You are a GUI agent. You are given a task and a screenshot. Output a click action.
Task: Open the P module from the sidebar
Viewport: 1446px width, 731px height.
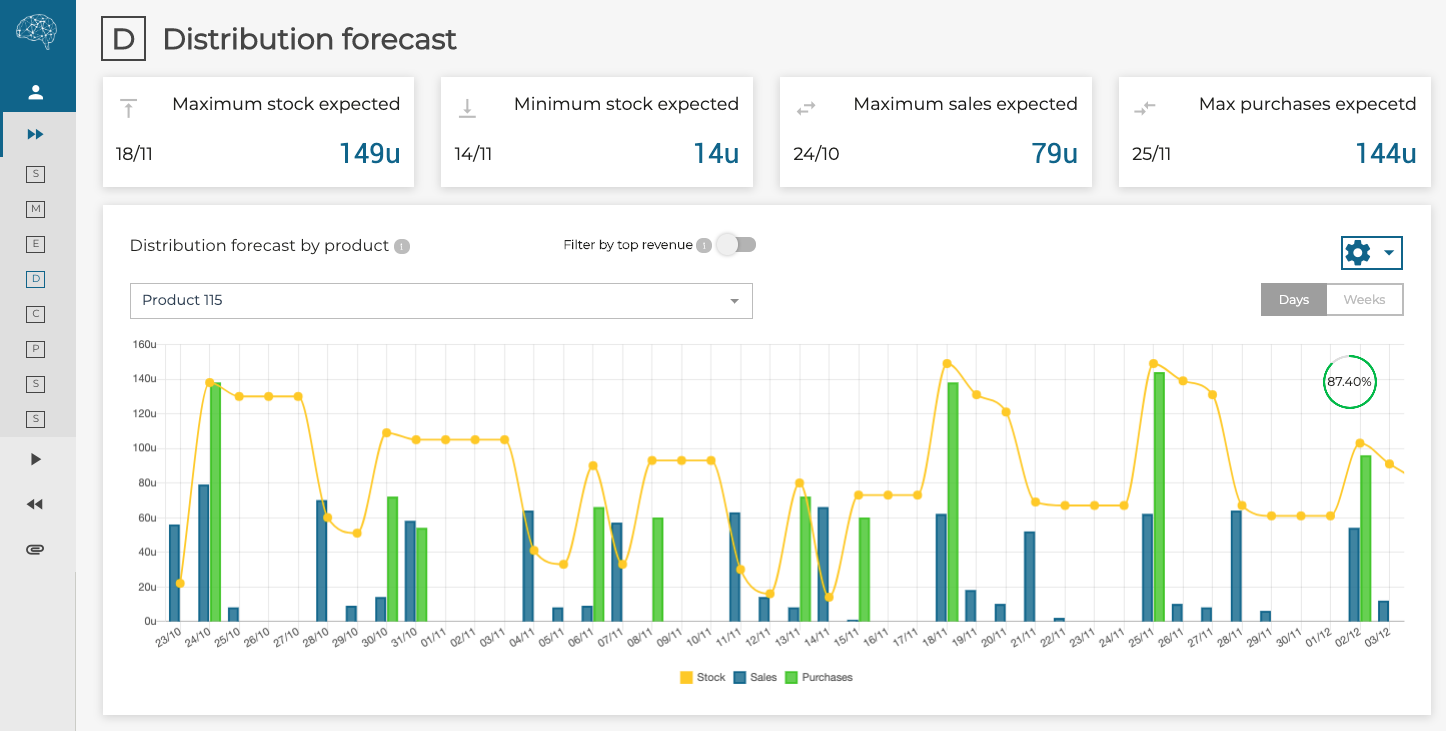click(x=35, y=349)
